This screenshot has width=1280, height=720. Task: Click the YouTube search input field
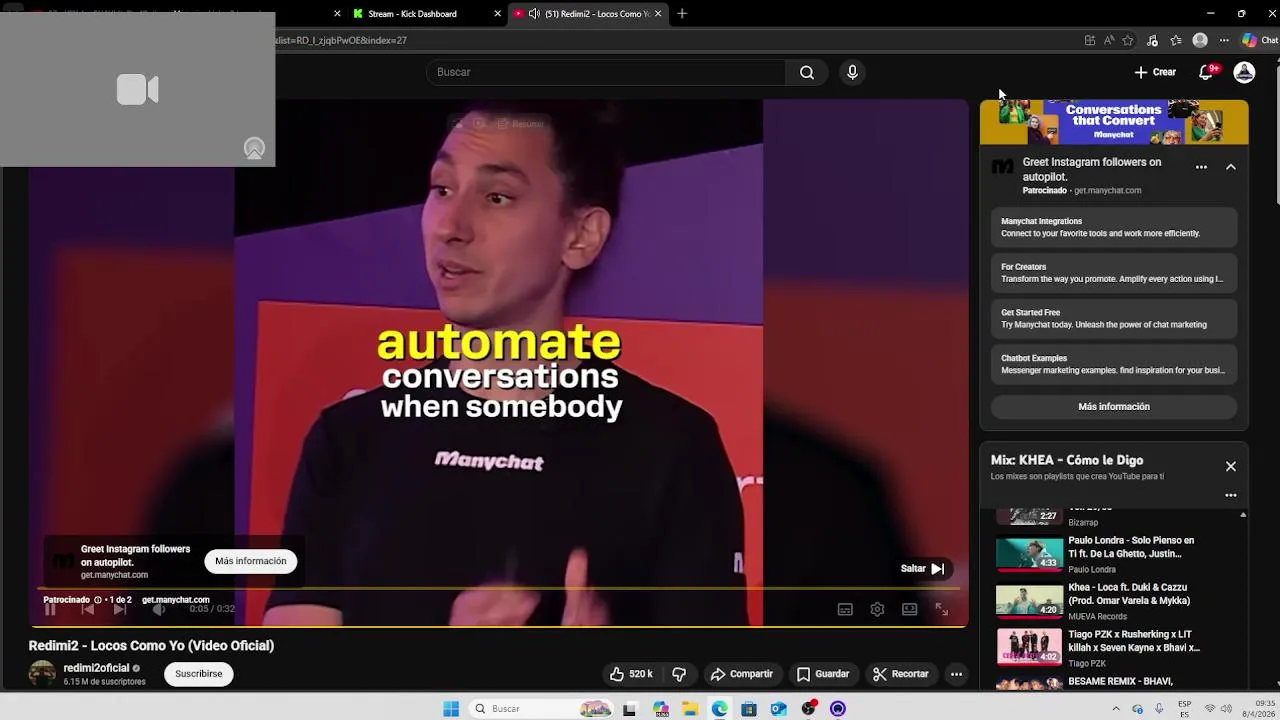(606, 72)
